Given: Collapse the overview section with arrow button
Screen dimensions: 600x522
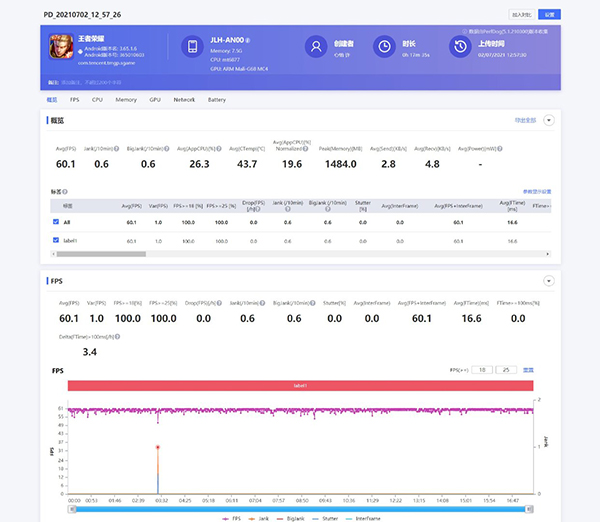Looking at the screenshot, I should 548,120.
